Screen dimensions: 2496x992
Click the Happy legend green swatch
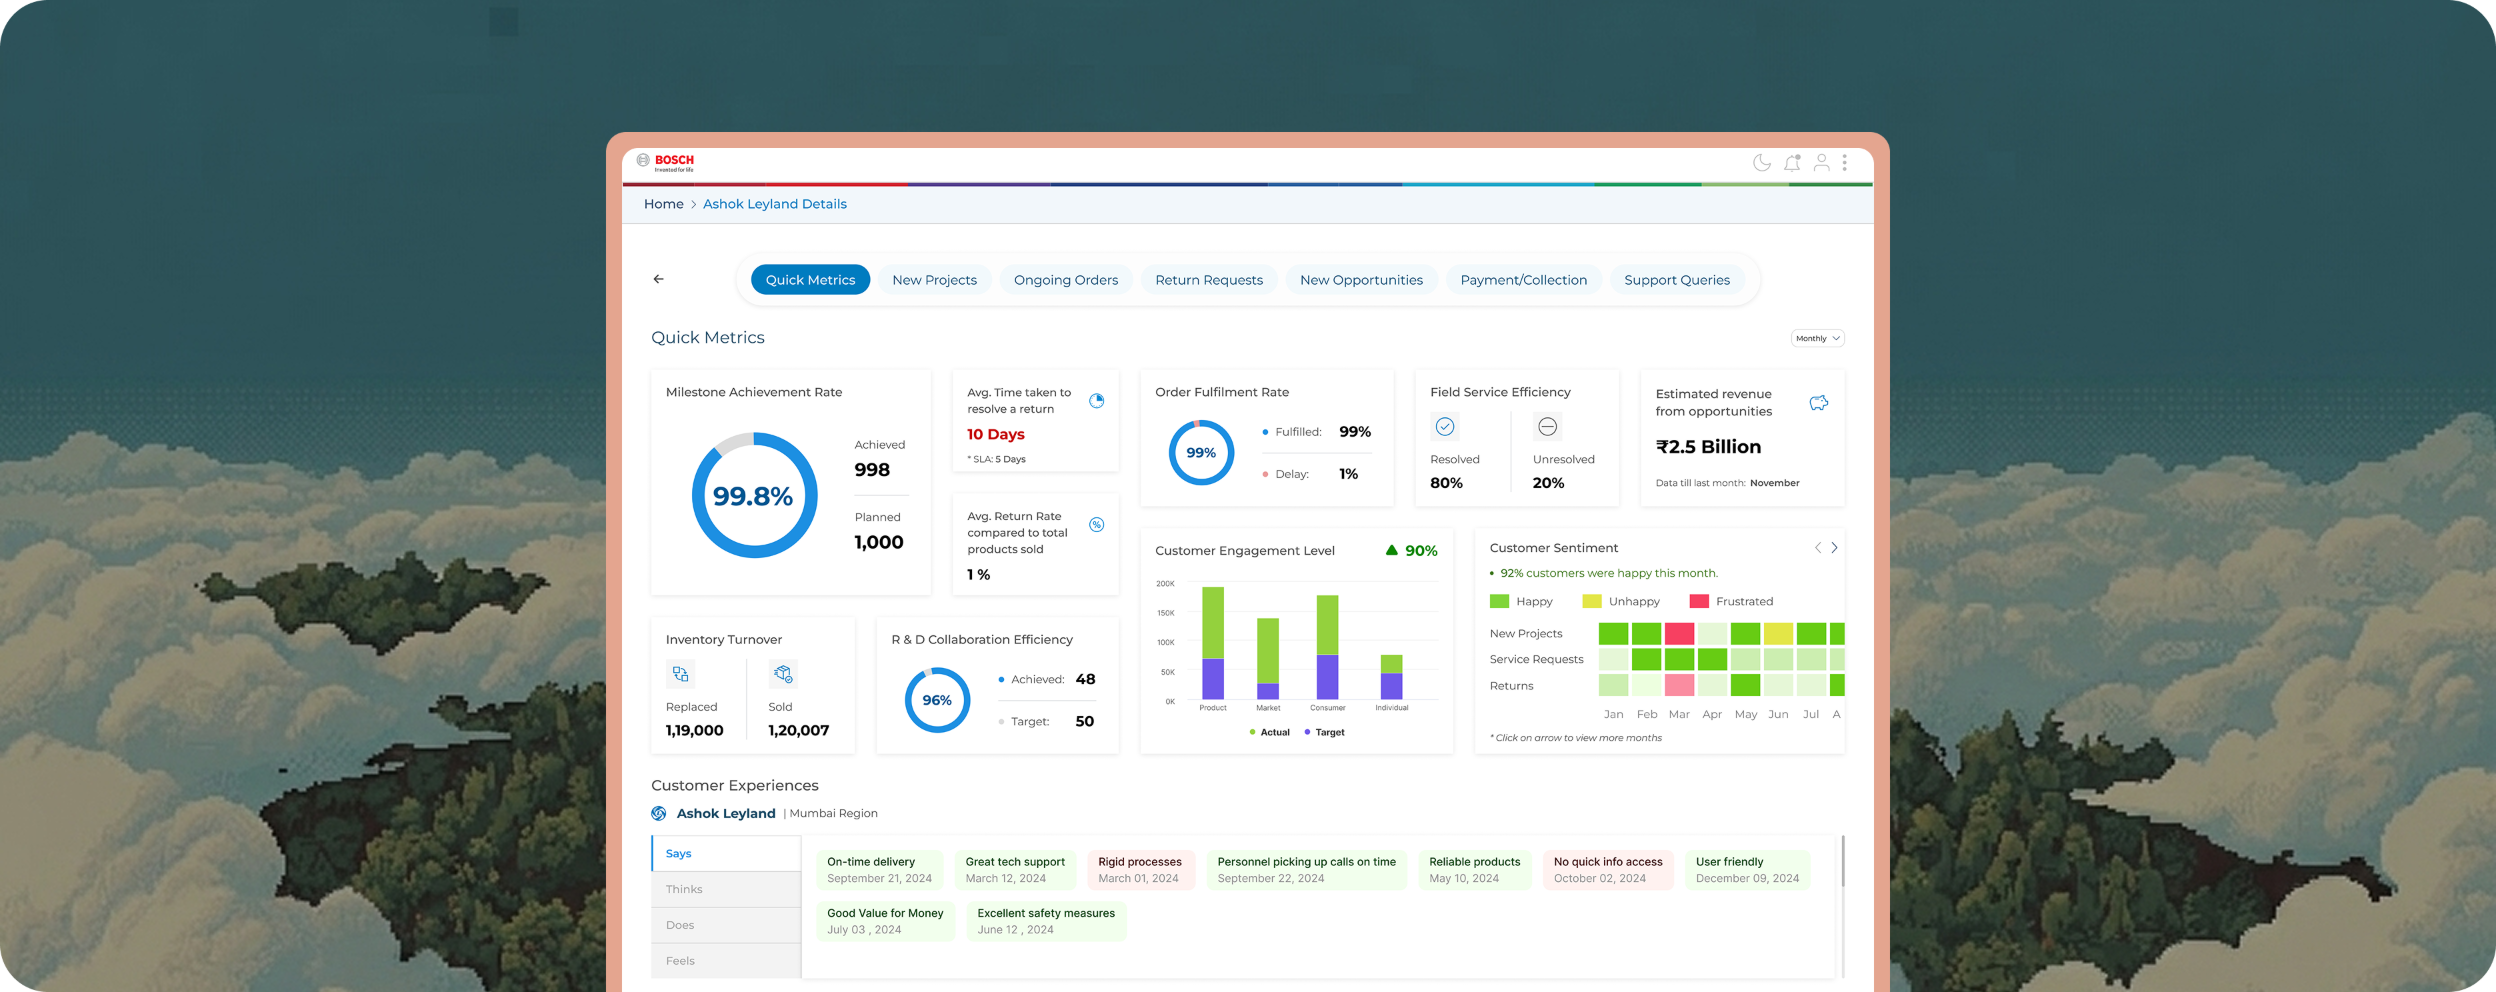coord(1498,601)
